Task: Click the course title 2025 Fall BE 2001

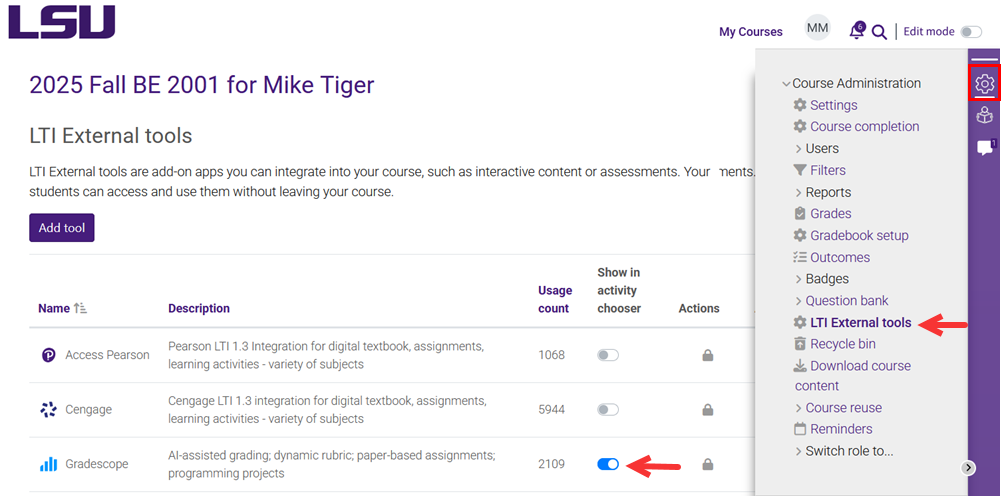Action: pyautogui.click(x=202, y=84)
